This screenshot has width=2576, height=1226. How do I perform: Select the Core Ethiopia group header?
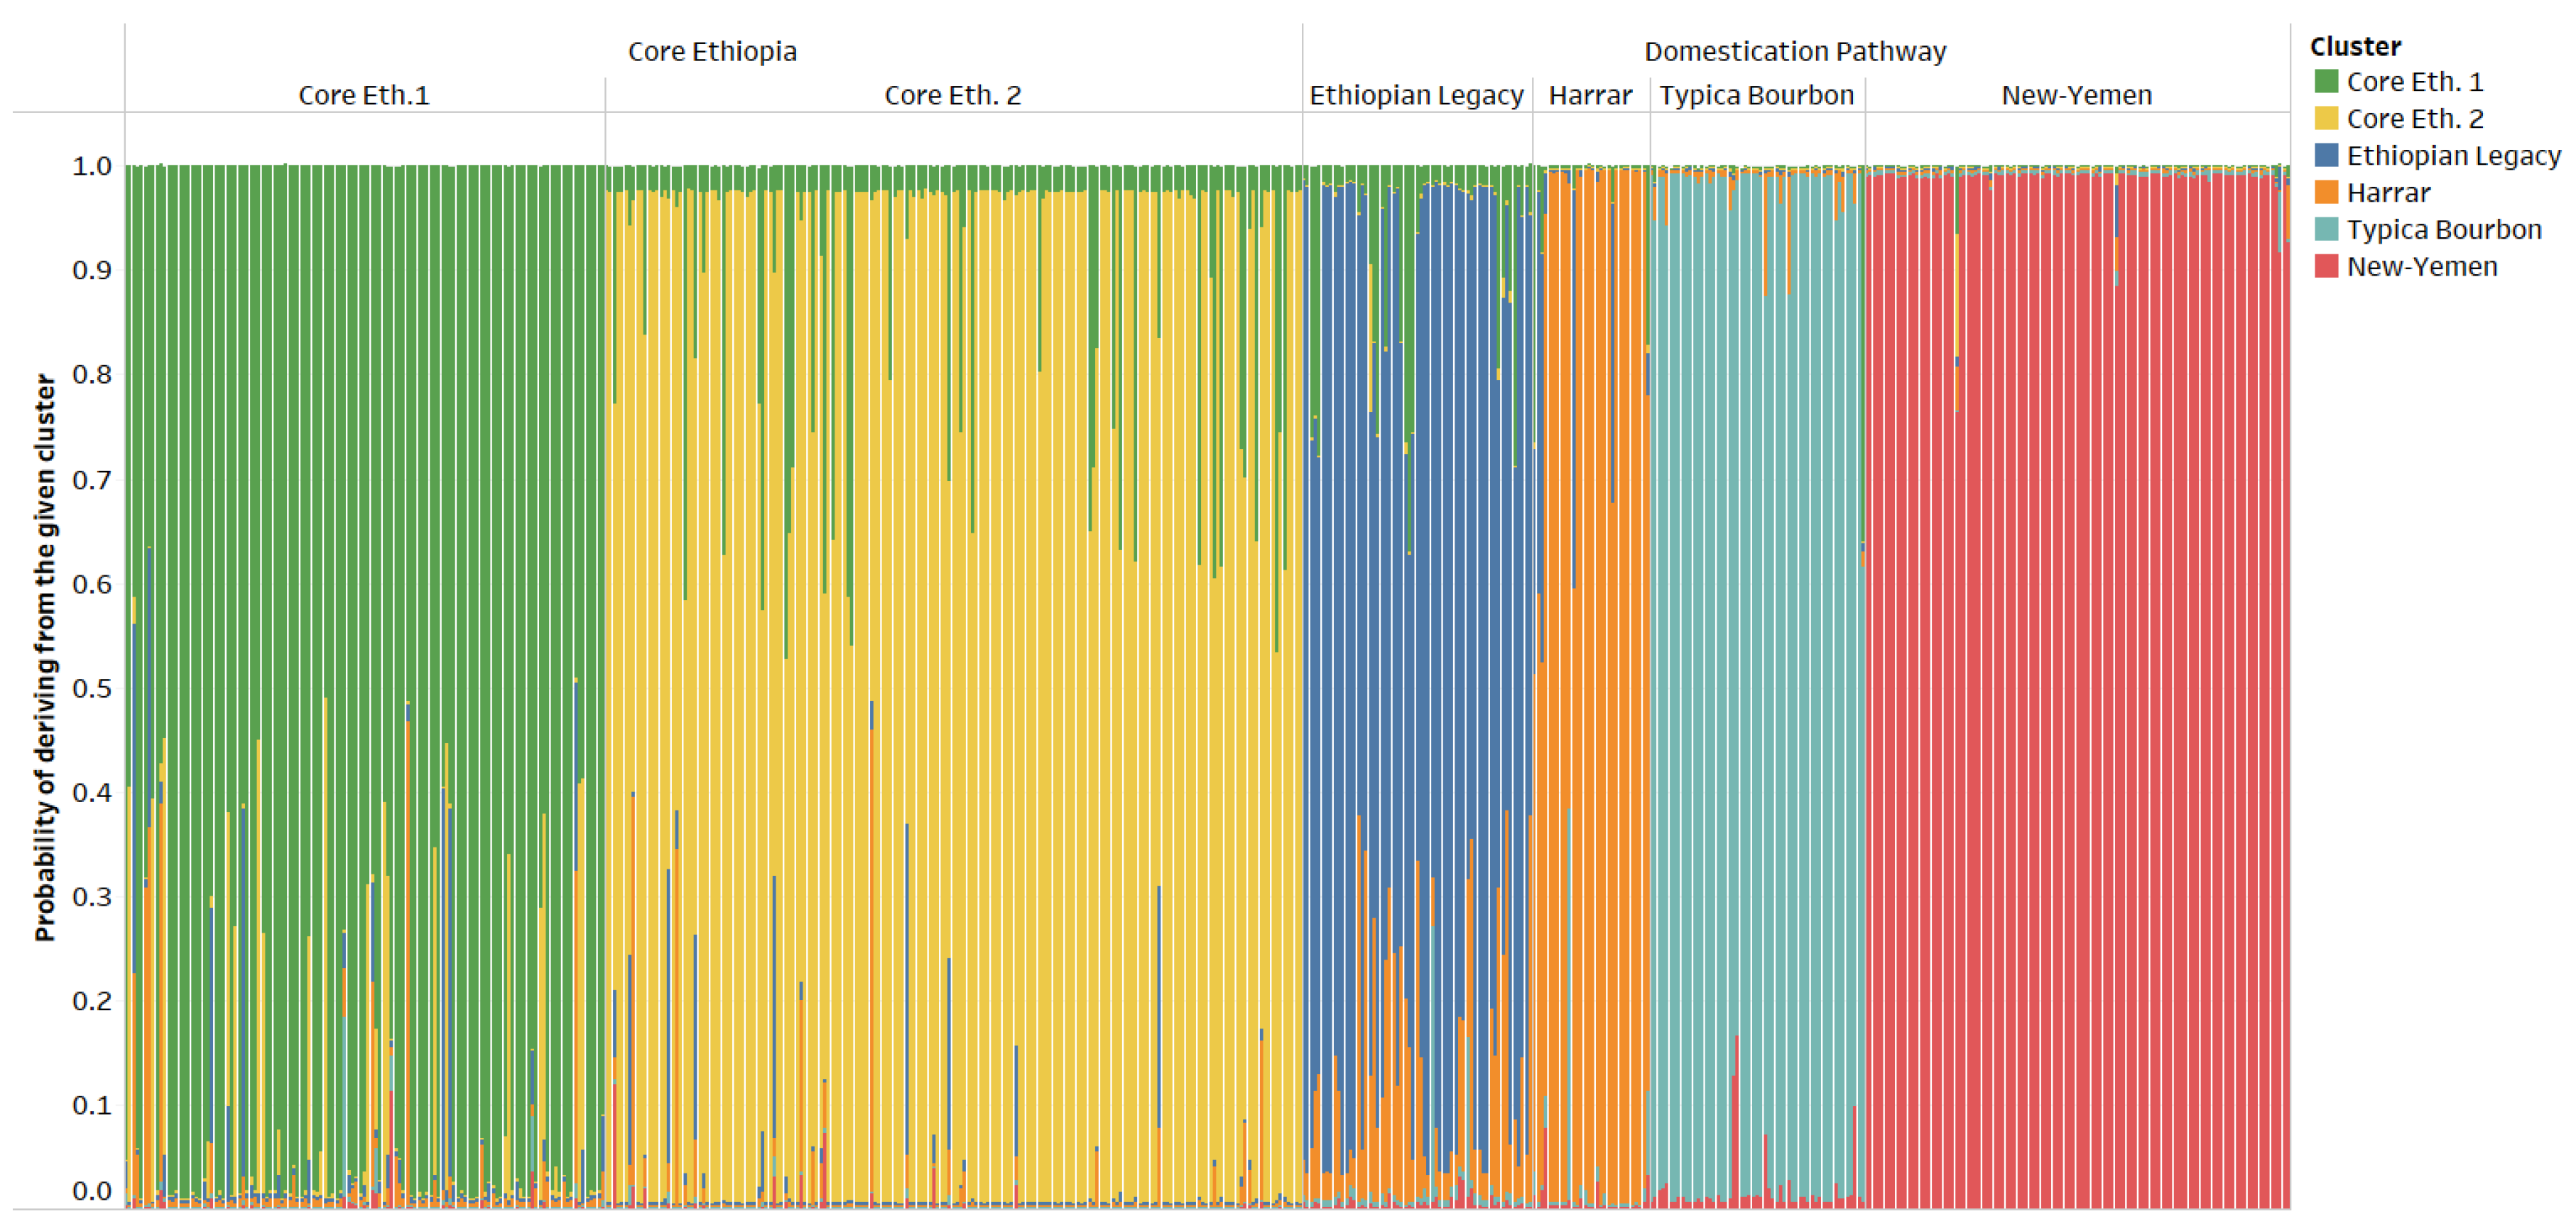[x=712, y=52]
